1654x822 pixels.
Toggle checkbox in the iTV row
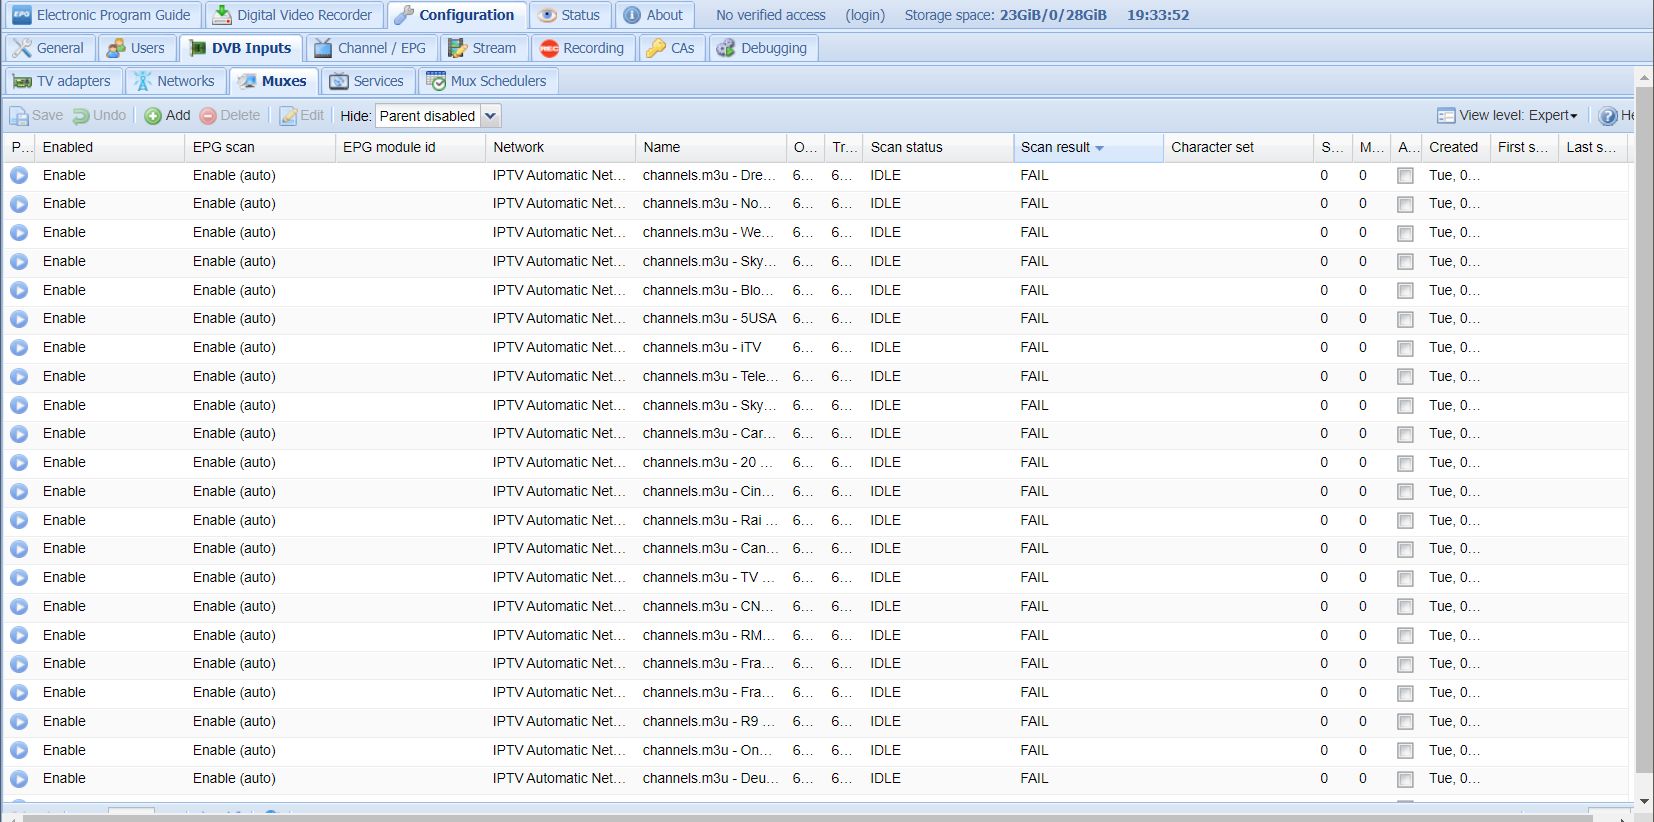[1405, 349]
